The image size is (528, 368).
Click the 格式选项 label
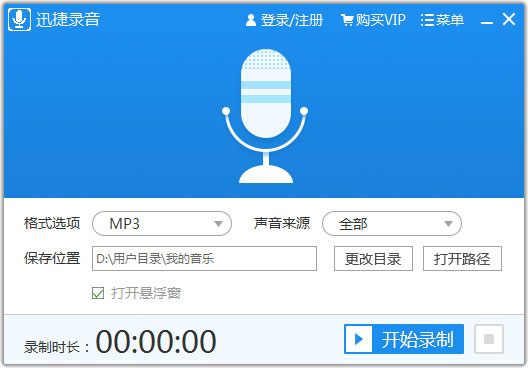click(x=52, y=223)
